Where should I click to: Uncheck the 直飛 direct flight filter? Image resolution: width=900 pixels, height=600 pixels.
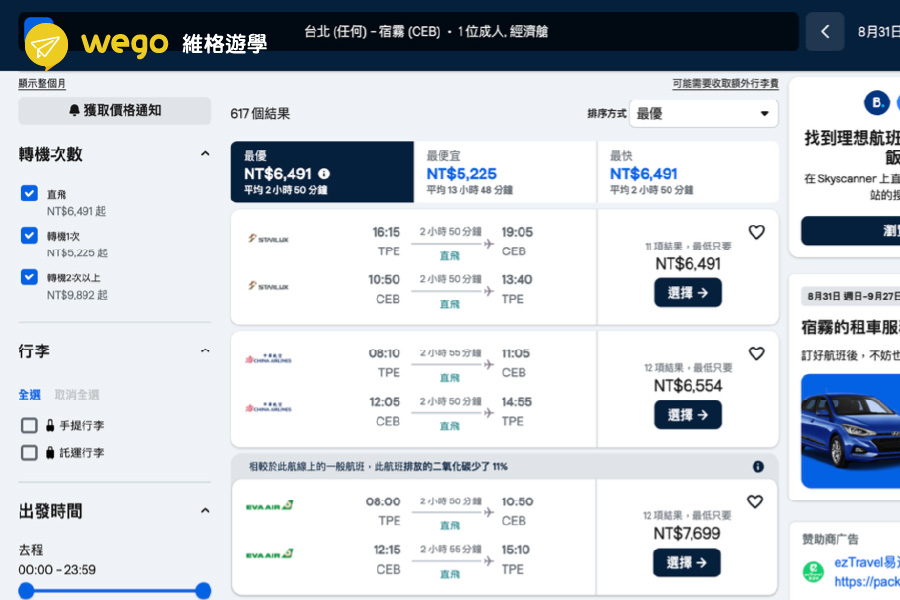[x=29, y=194]
